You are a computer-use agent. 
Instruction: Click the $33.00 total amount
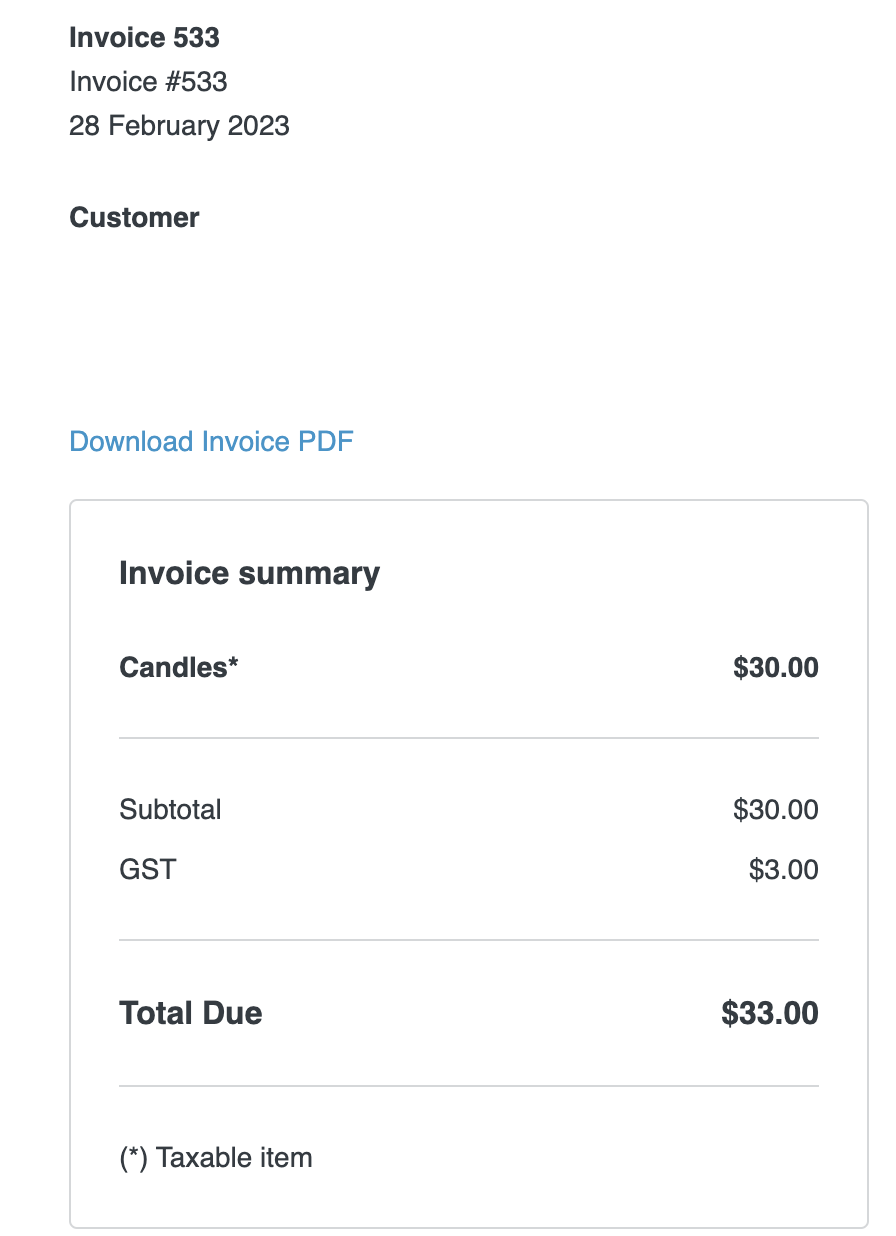[769, 1013]
